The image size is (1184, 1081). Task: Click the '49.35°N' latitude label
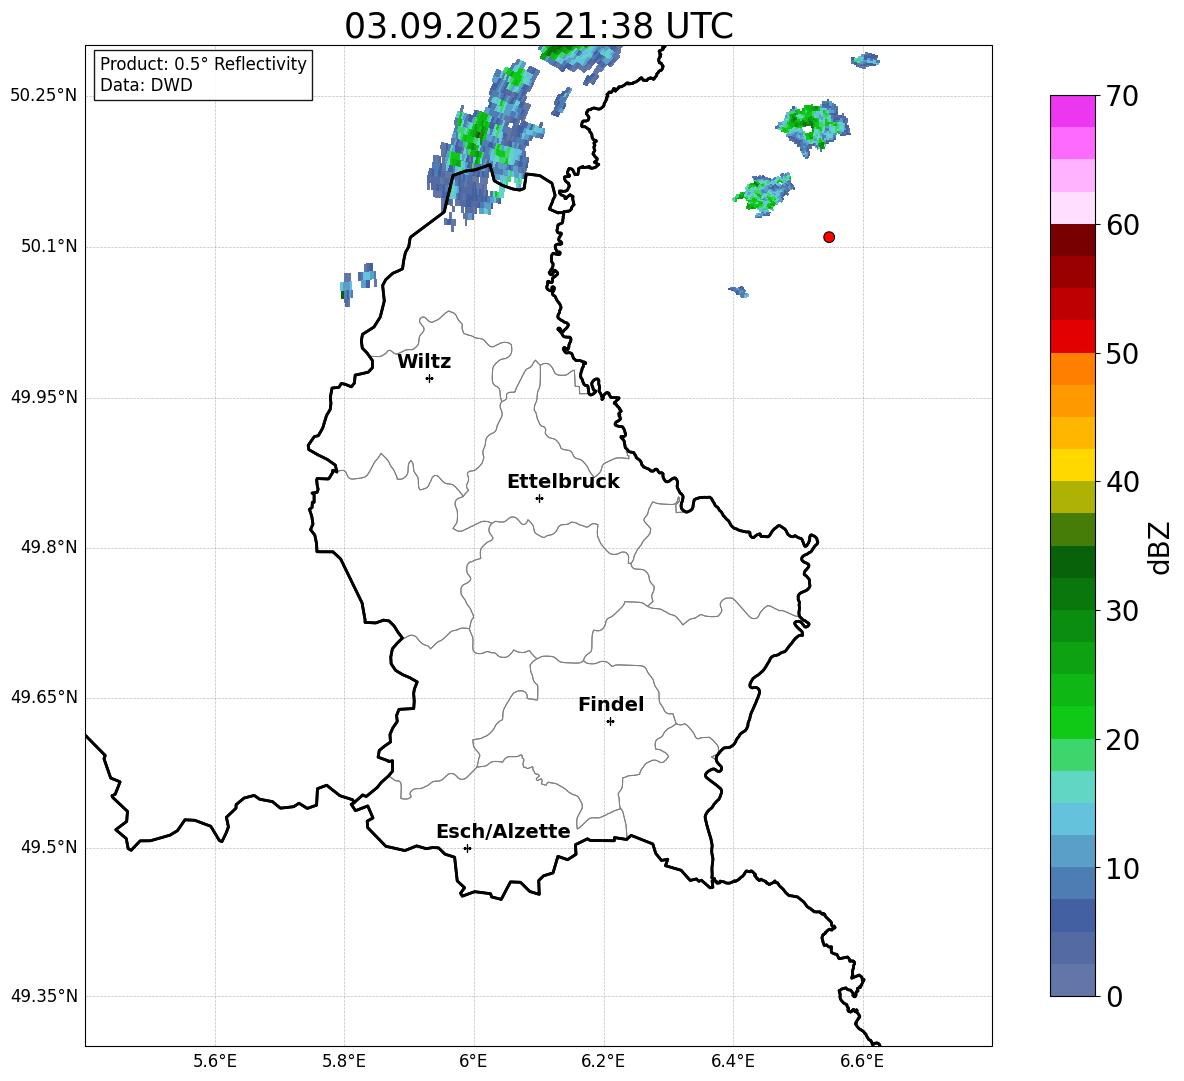click(44, 996)
